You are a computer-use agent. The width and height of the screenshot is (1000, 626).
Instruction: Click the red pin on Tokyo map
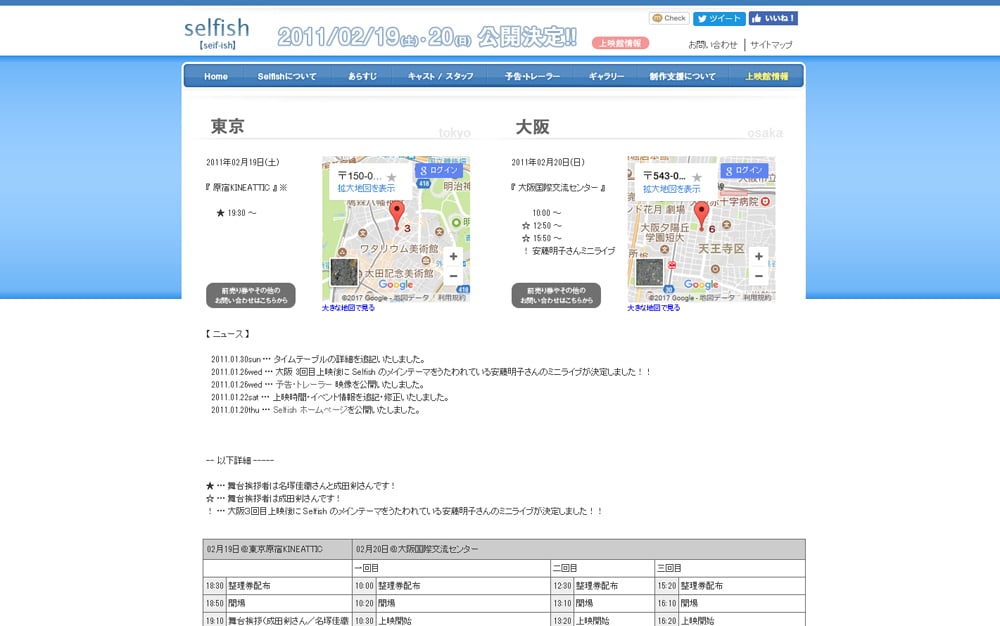[x=396, y=213]
